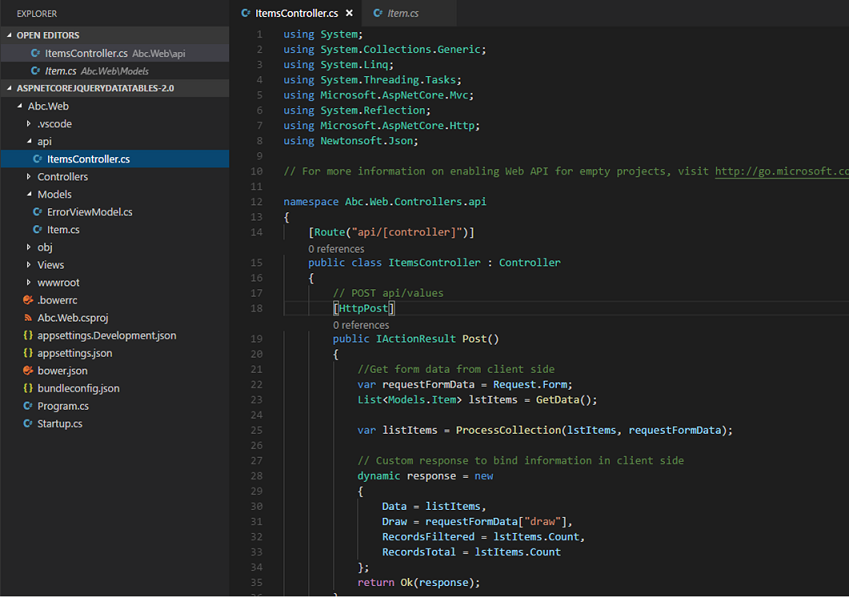Screen dimensions: 849x598
Task: Collapse the Open Editors section
Action: (9, 35)
